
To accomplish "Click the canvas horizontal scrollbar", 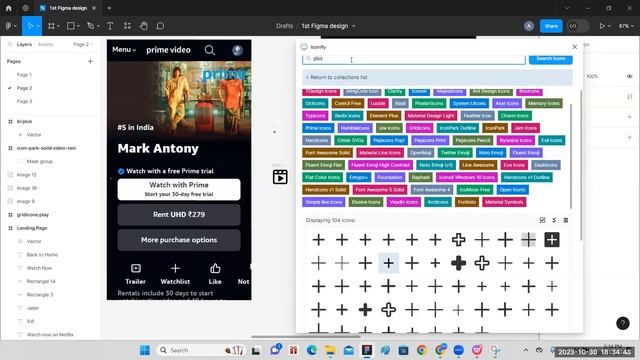I will coord(306,337).
